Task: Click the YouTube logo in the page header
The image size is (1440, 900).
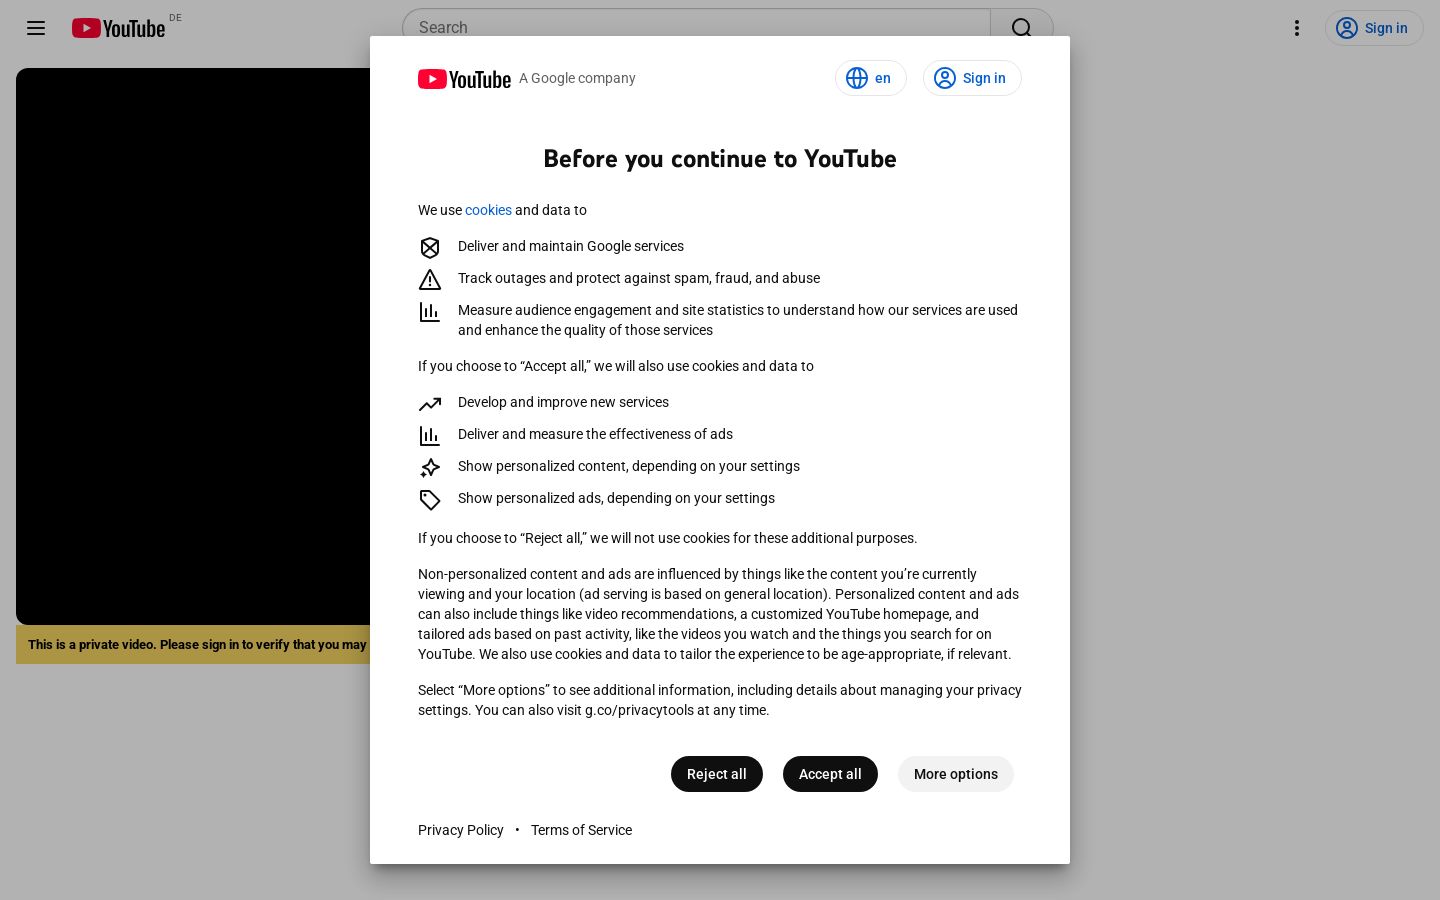Action: pyautogui.click(x=118, y=28)
